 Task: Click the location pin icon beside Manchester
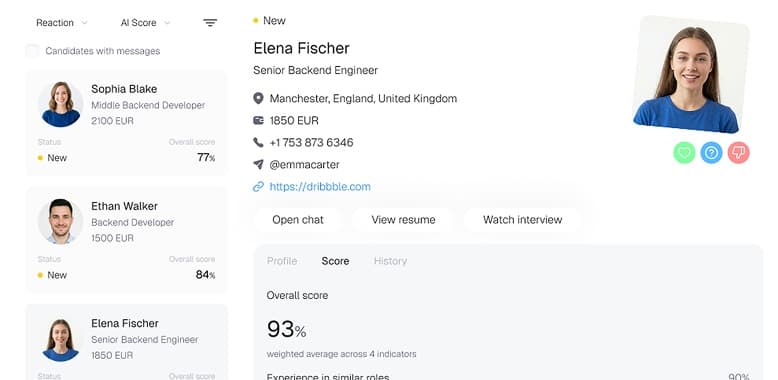[x=258, y=98]
